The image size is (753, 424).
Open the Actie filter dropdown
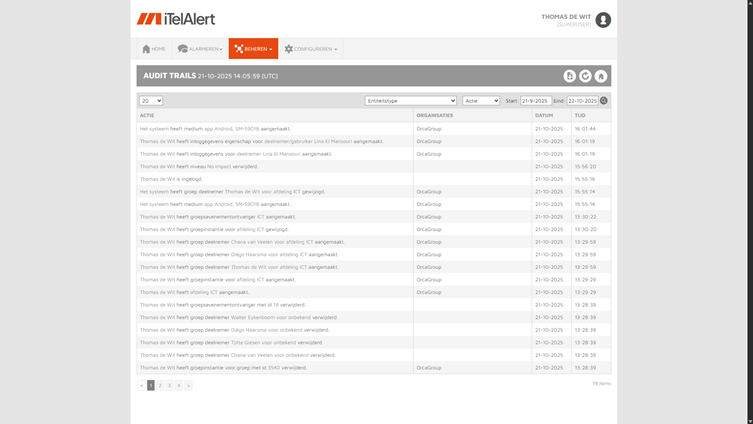click(x=481, y=101)
